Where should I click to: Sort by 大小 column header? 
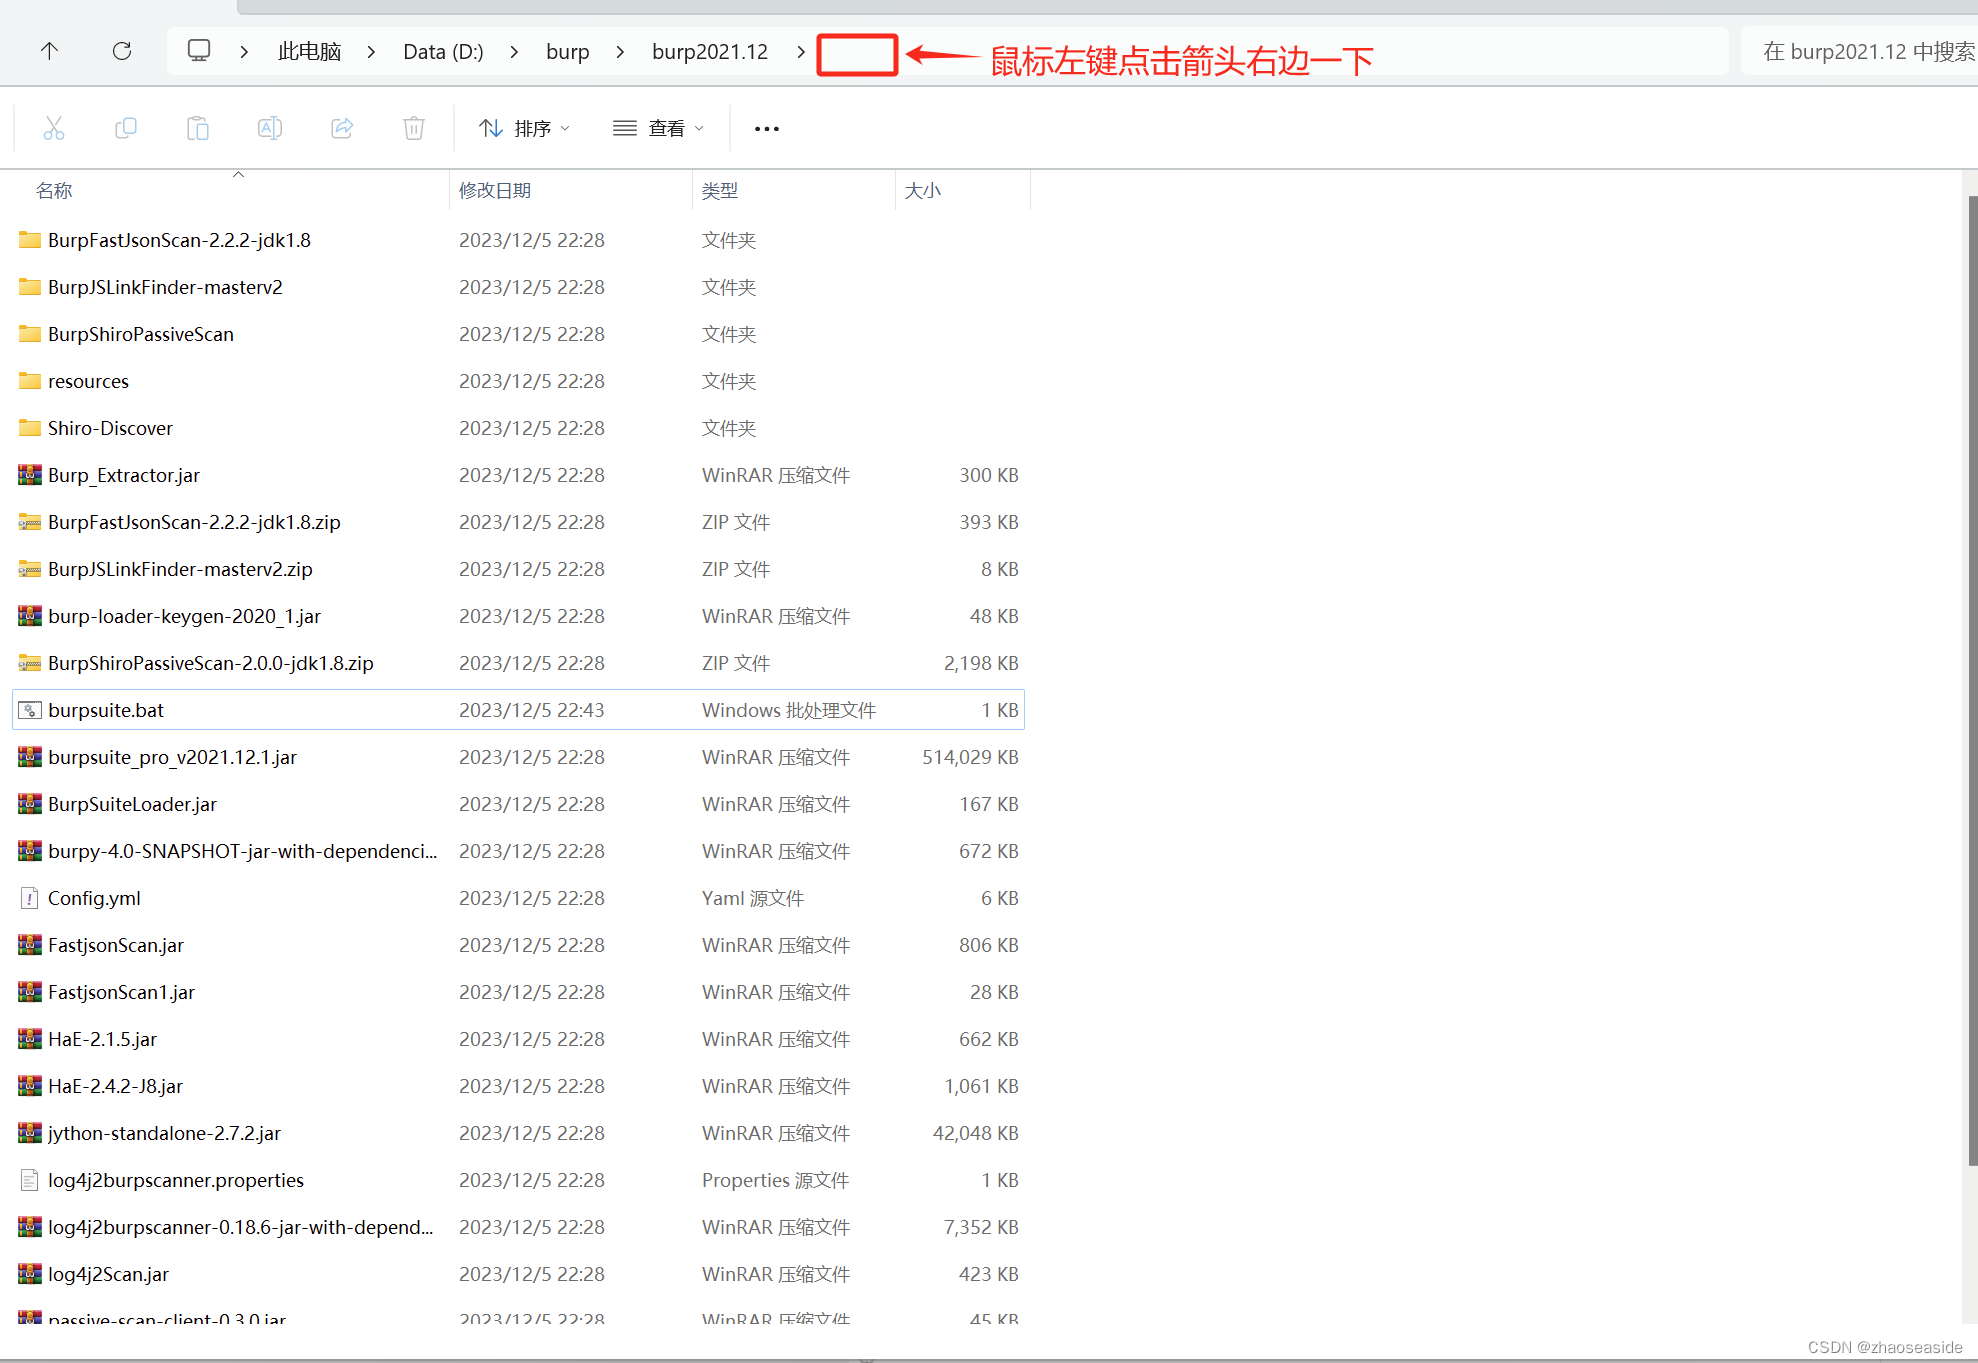pos(923,191)
